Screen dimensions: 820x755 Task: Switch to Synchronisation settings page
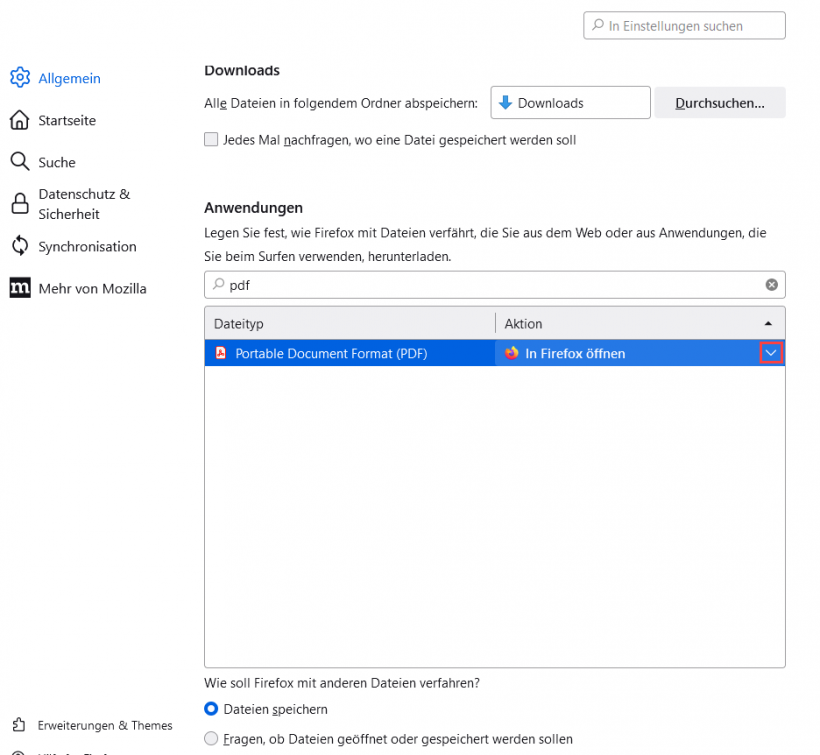pos(87,246)
